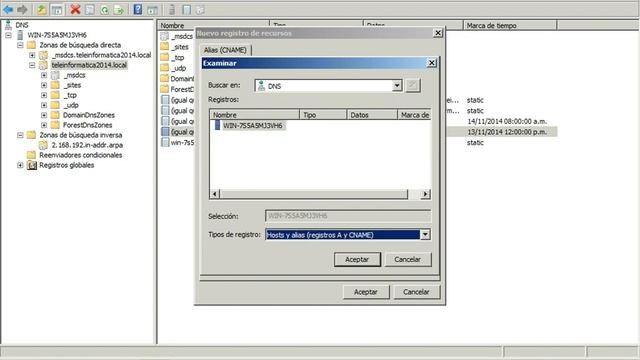This screenshot has height=360, width=640.
Task: Sort Examinar list by Datos column
Action: click(372, 115)
